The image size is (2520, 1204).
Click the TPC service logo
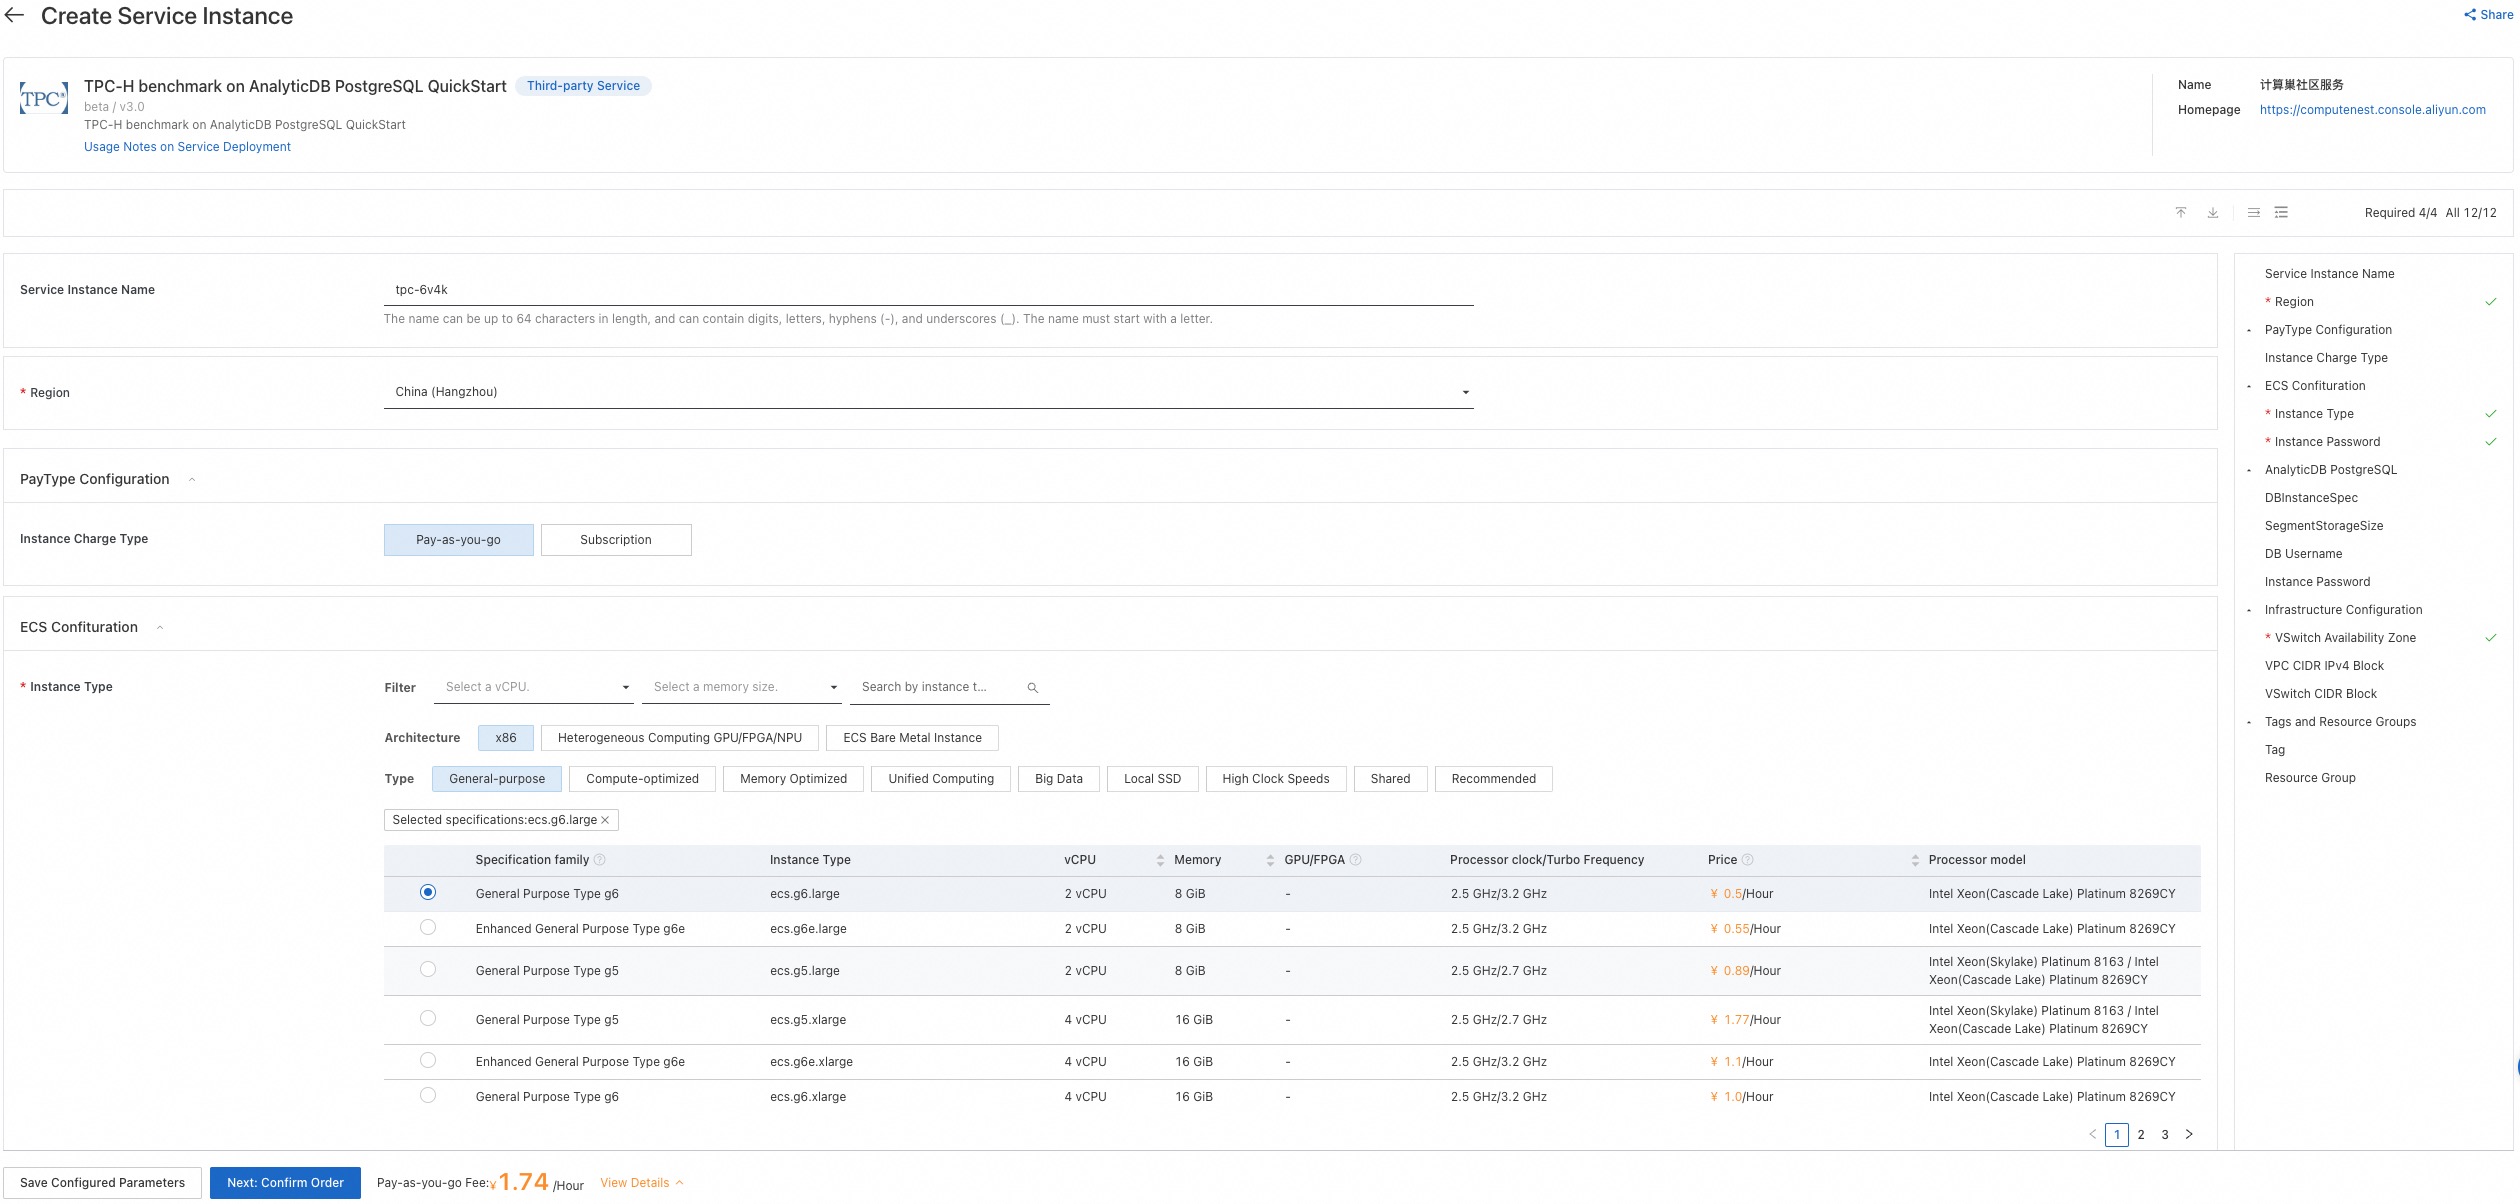tap(44, 99)
